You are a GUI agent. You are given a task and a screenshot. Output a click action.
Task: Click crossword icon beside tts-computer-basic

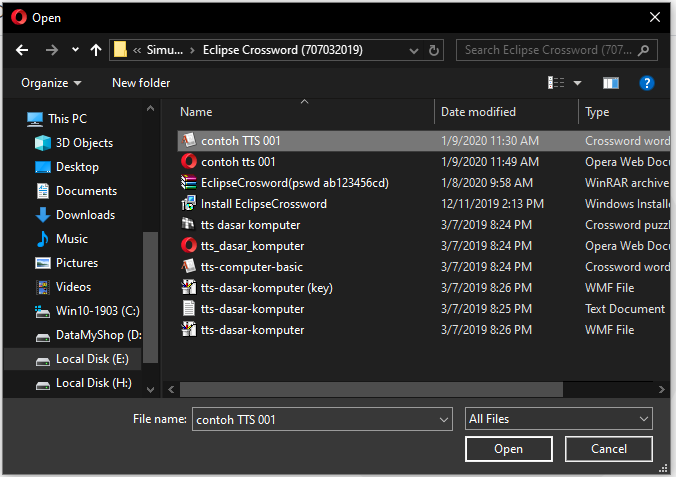tap(188, 266)
